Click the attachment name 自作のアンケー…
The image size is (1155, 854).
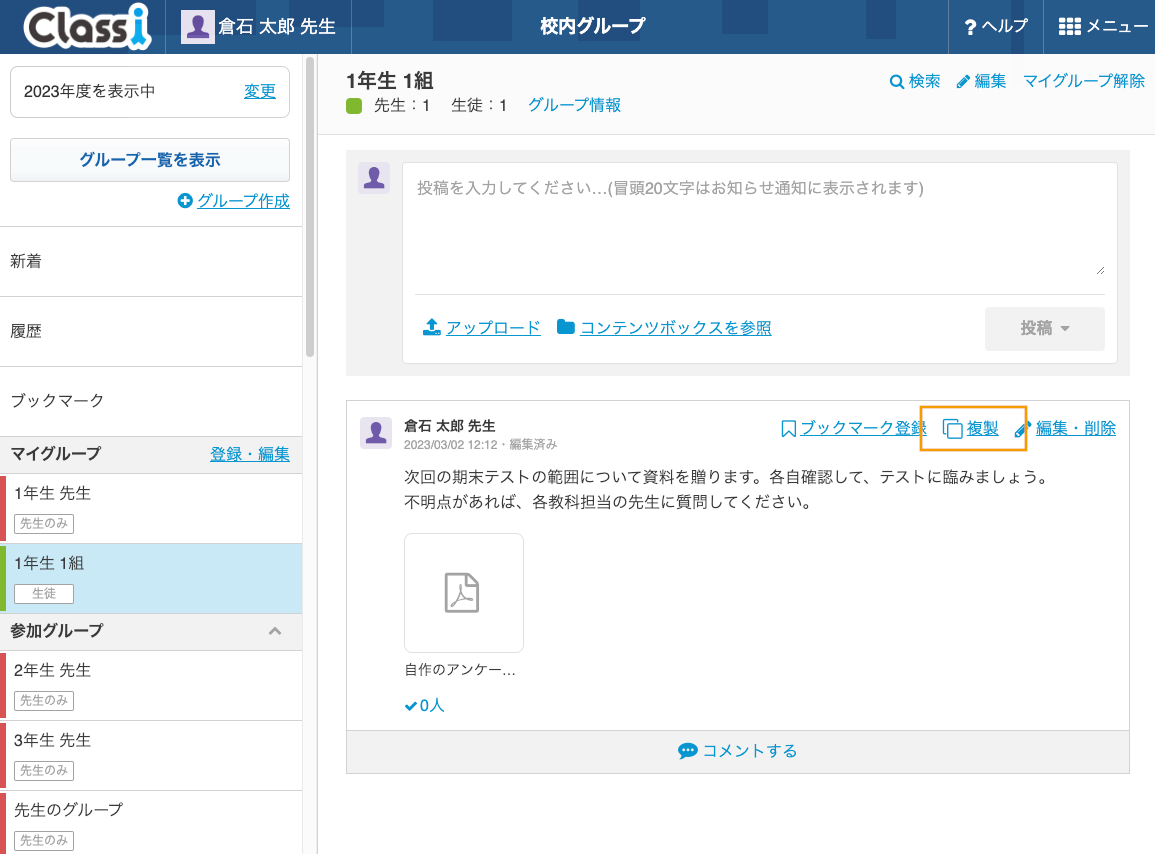point(460,670)
